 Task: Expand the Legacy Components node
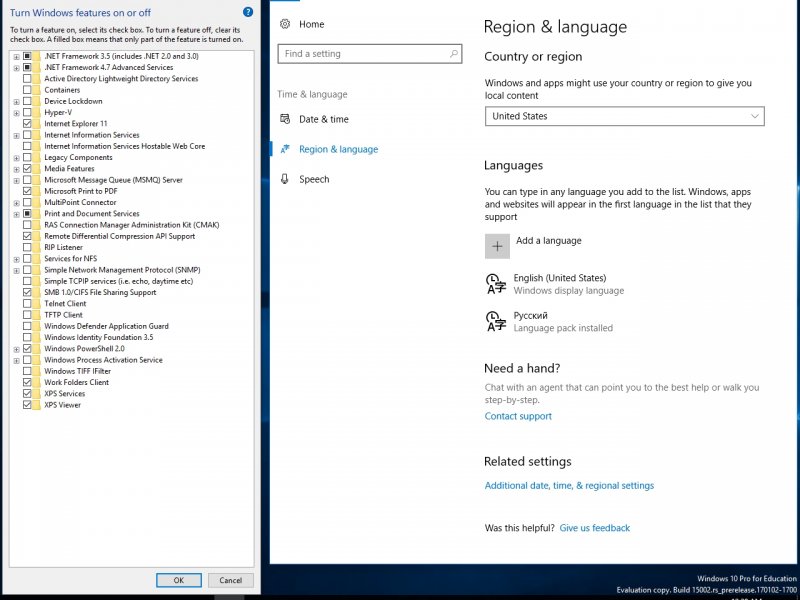pos(16,158)
